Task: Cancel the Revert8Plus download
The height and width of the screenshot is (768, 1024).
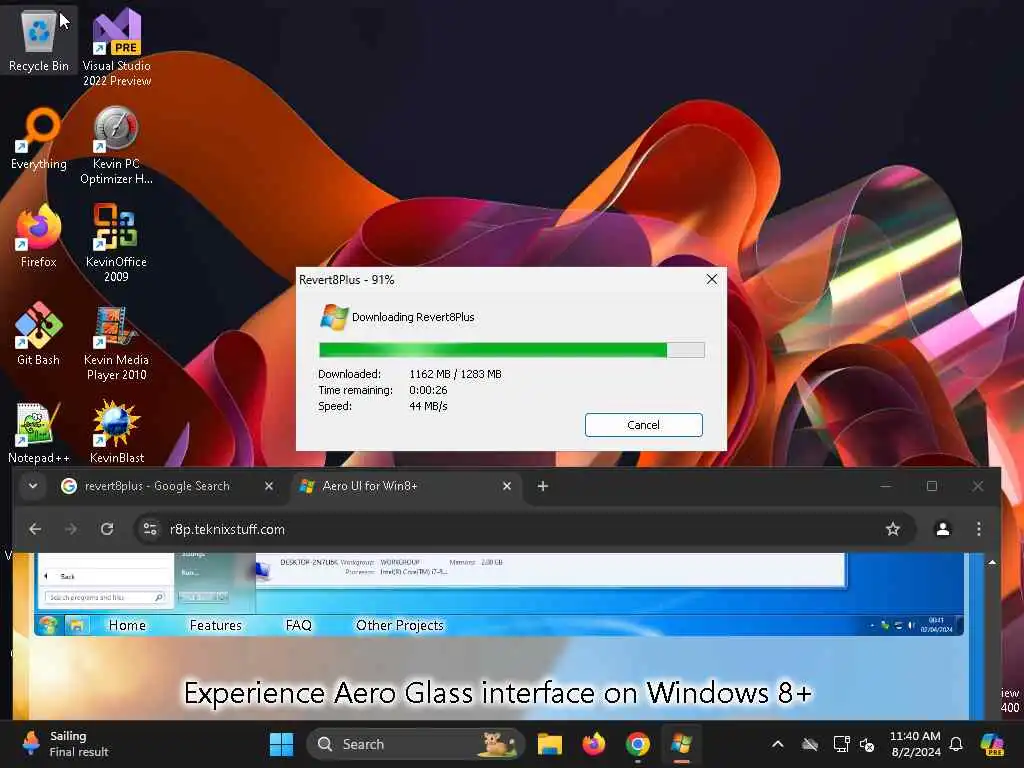Action: pyautogui.click(x=643, y=424)
